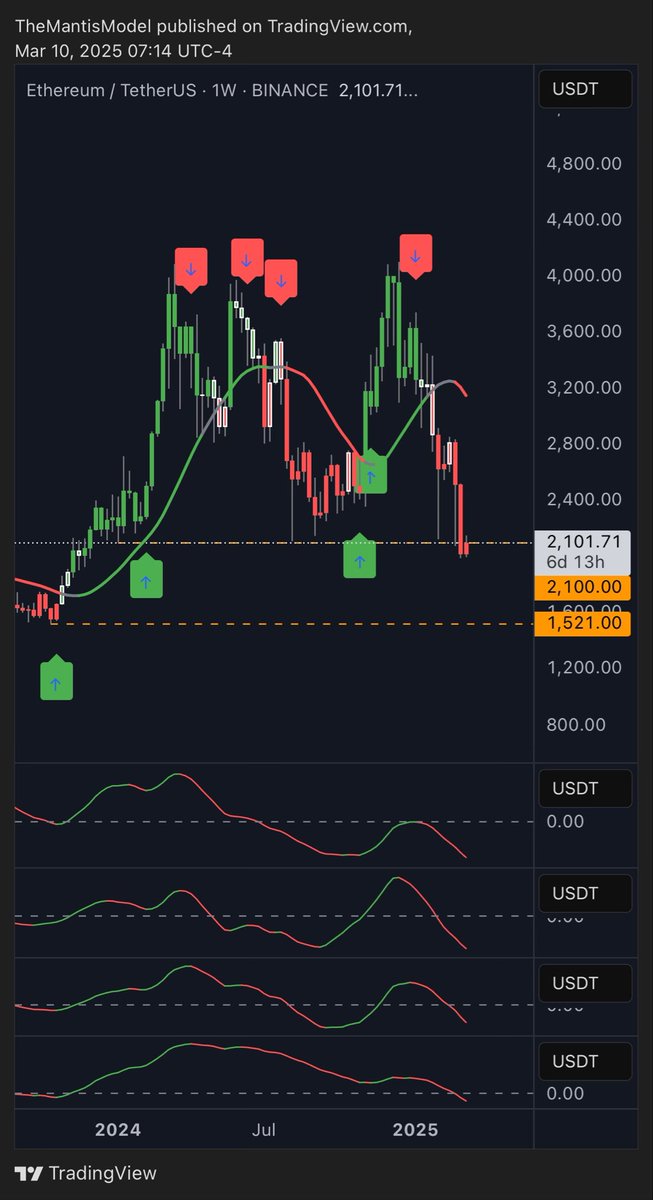
Task: Click the TradingView logo icon at bottom
Action: [x=28, y=1173]
